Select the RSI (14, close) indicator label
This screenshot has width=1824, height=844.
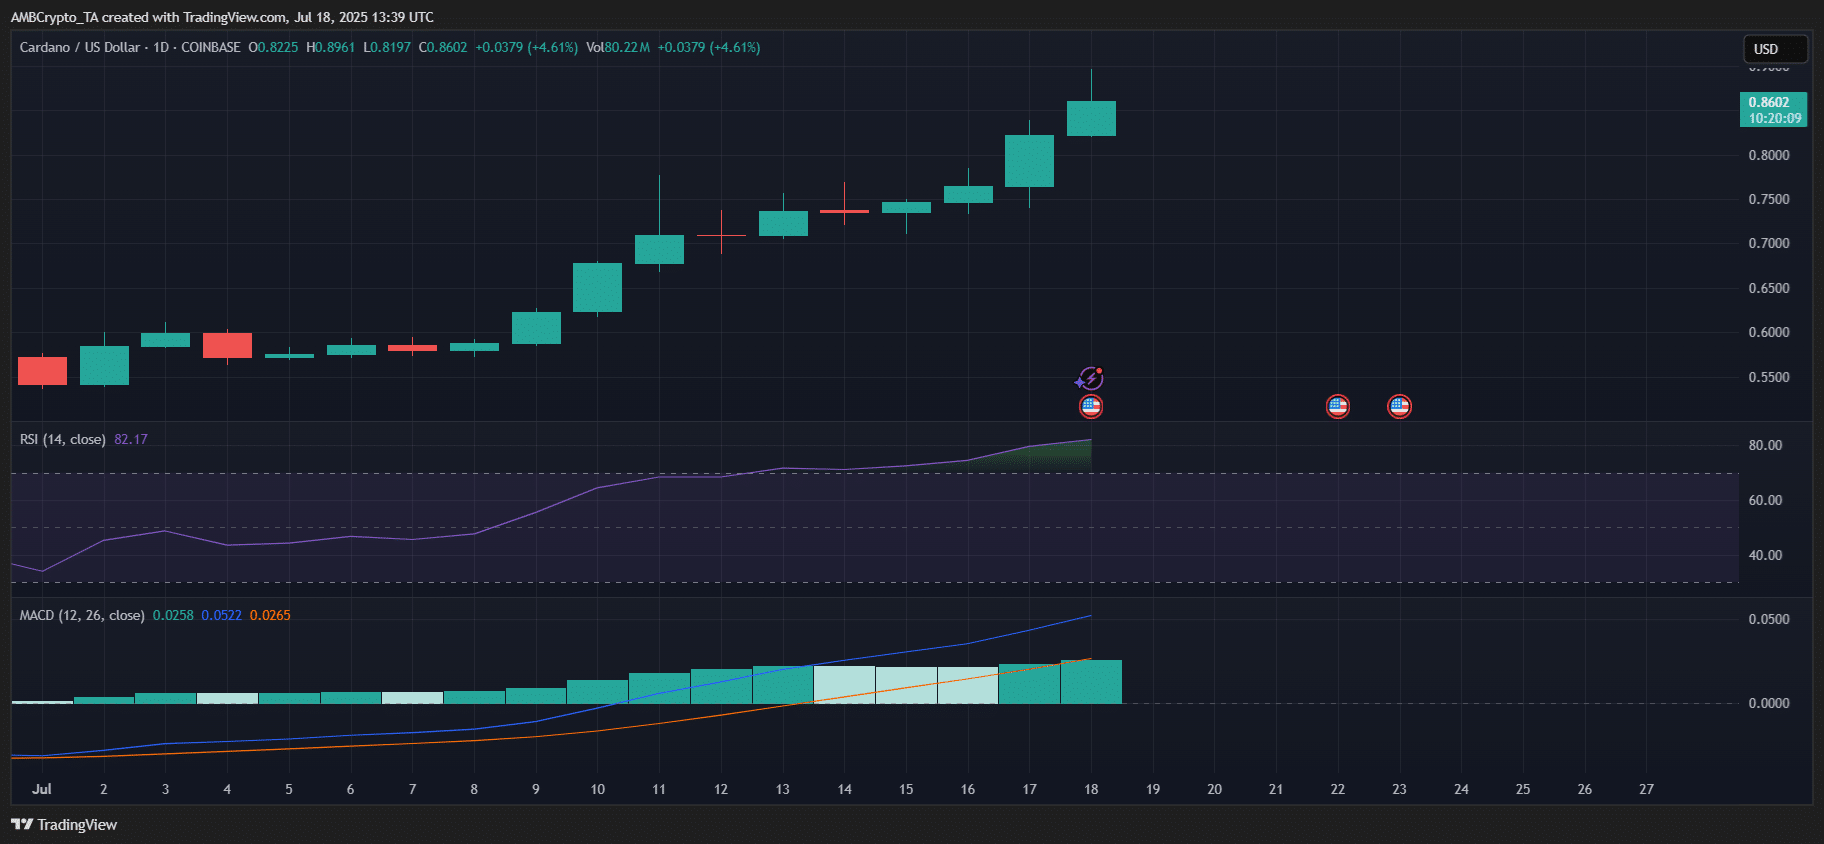pyautogui.click(x=62, y=439)
